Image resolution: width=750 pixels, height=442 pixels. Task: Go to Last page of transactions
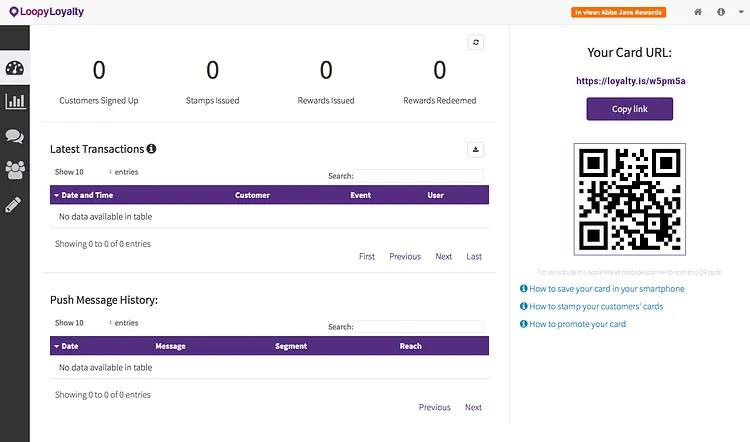[474, 256]
